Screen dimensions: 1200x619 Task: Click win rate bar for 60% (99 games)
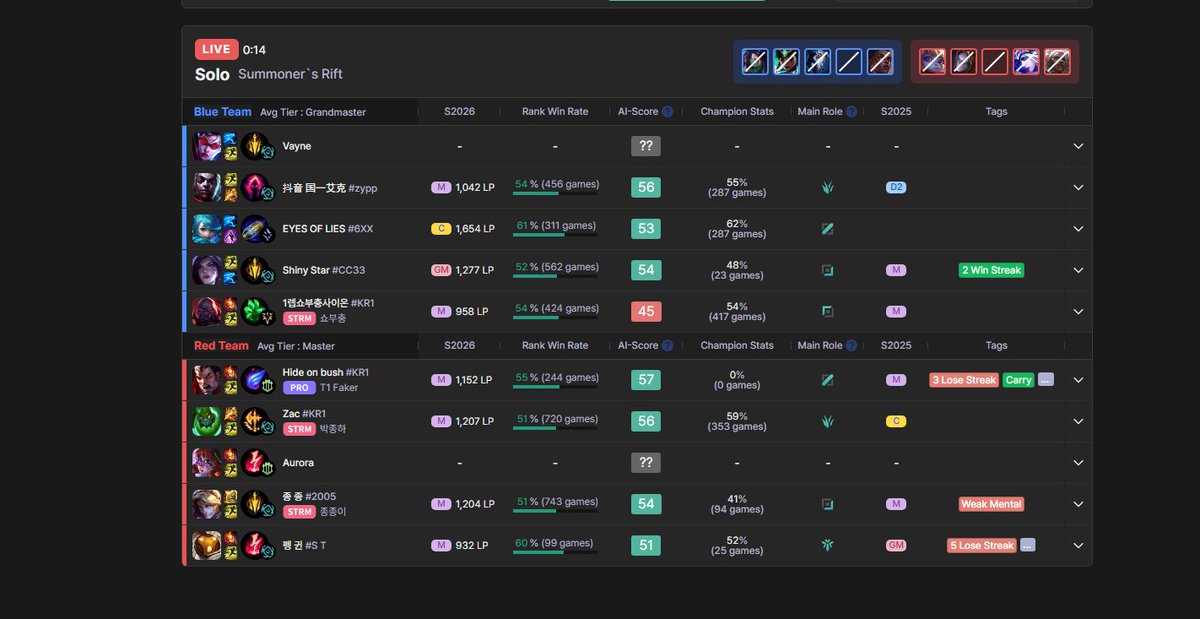555,551
